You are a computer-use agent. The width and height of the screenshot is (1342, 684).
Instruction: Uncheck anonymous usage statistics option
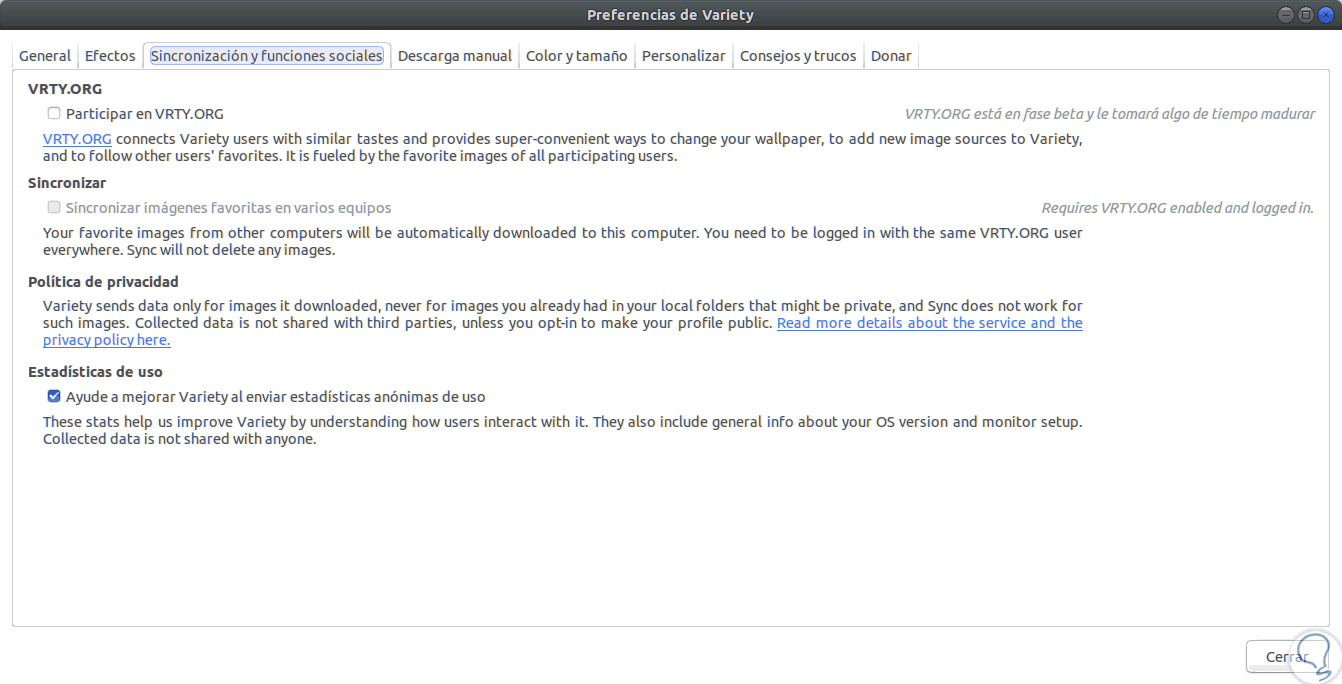(54, 397)
